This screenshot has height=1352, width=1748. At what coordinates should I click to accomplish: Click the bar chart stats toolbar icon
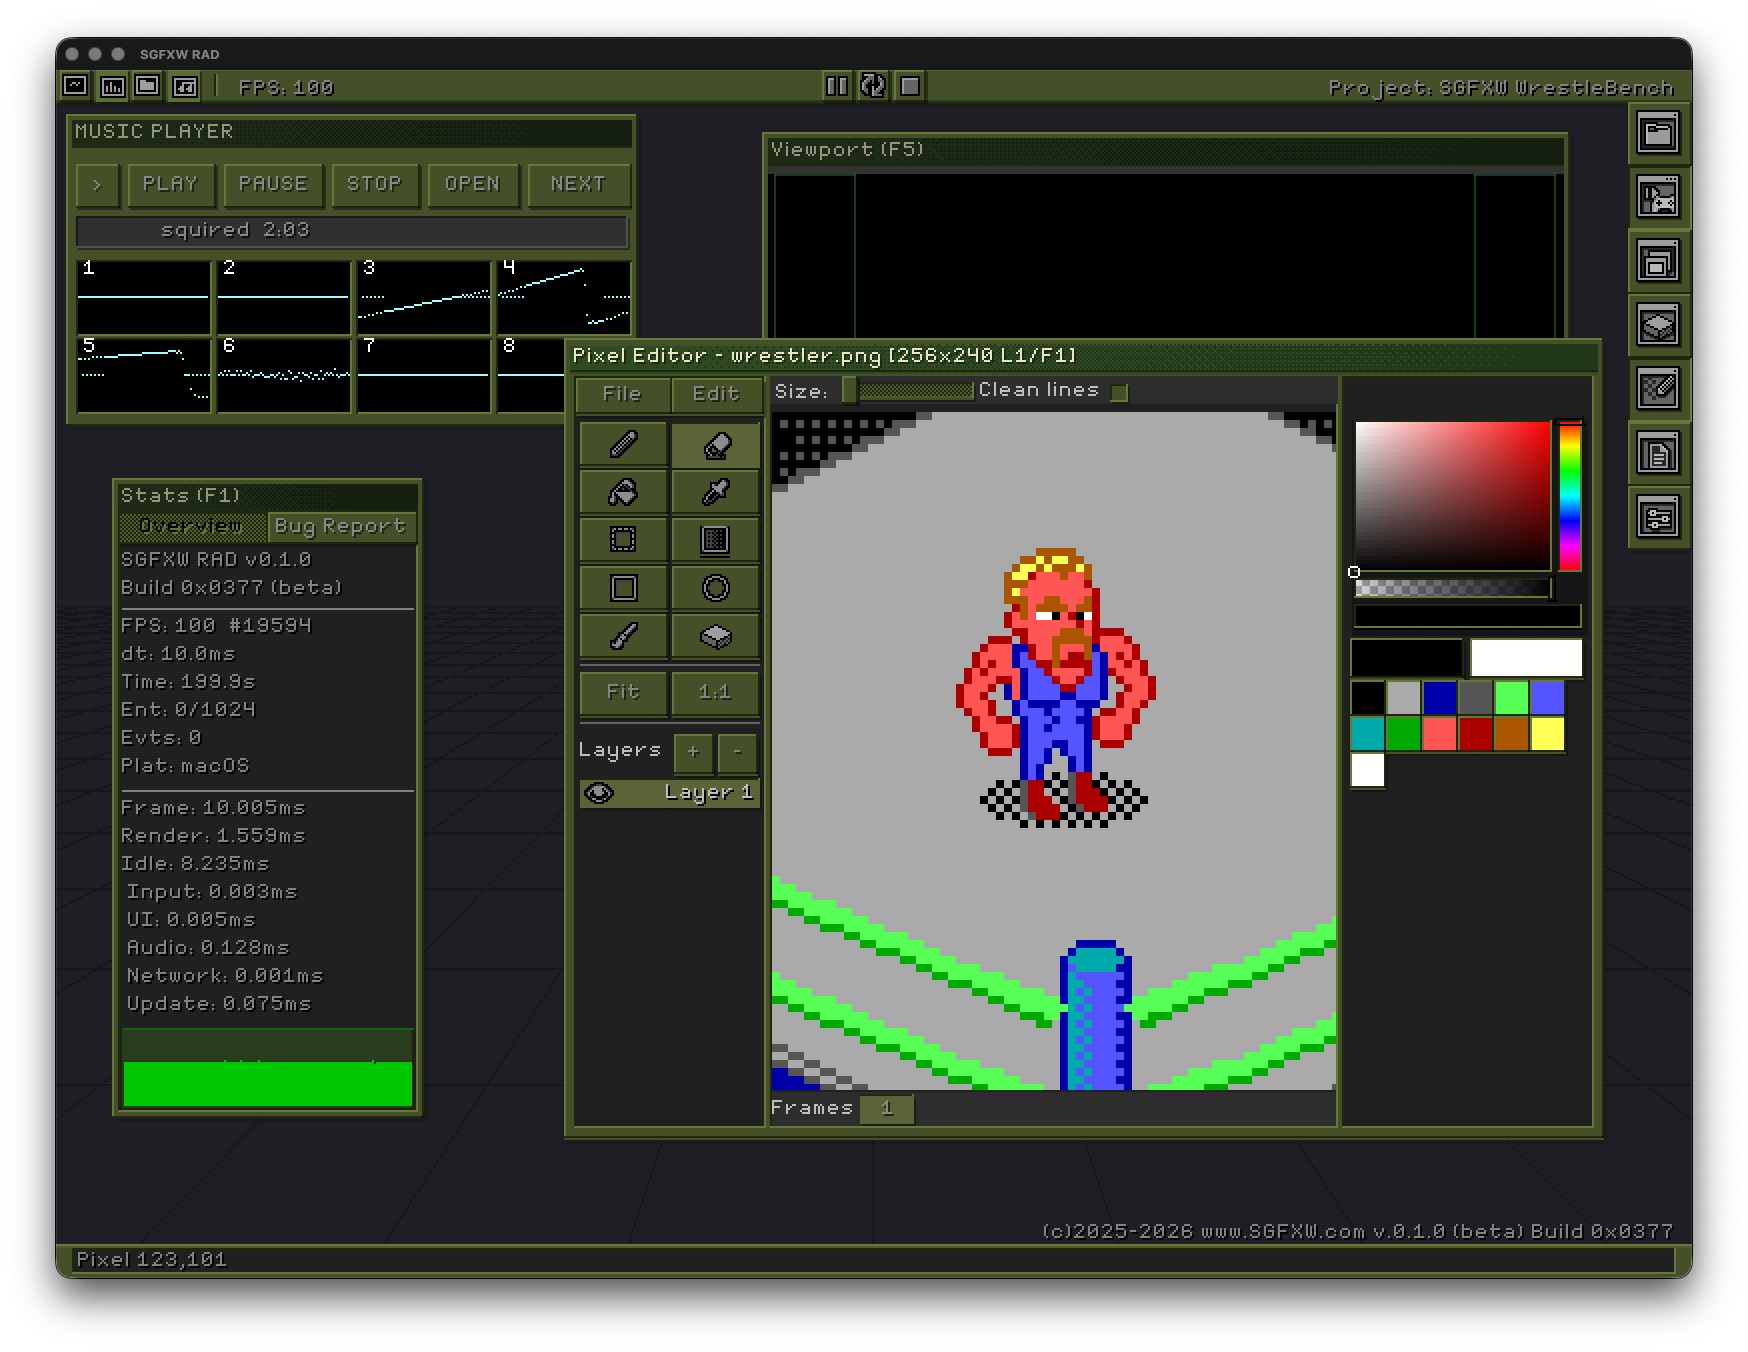[x=113, y=86]
